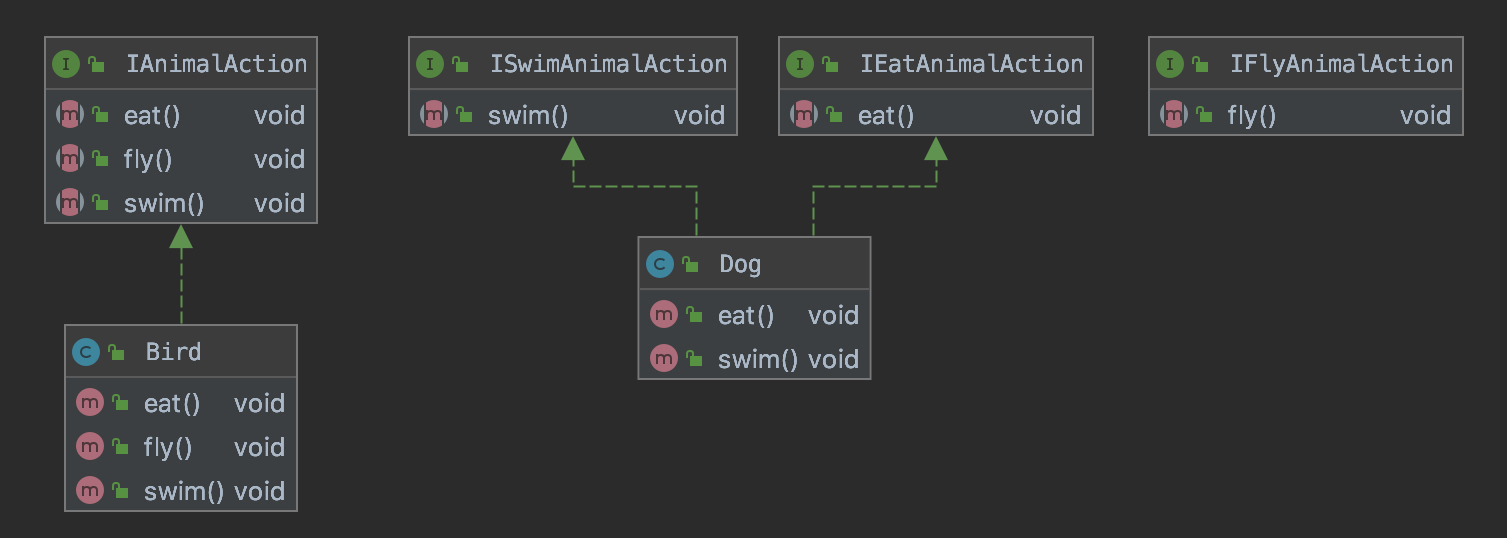1507x538 pixels.
Task: Click dashed arrow from Bird to IAnimalAction
Action: [181, 285]
